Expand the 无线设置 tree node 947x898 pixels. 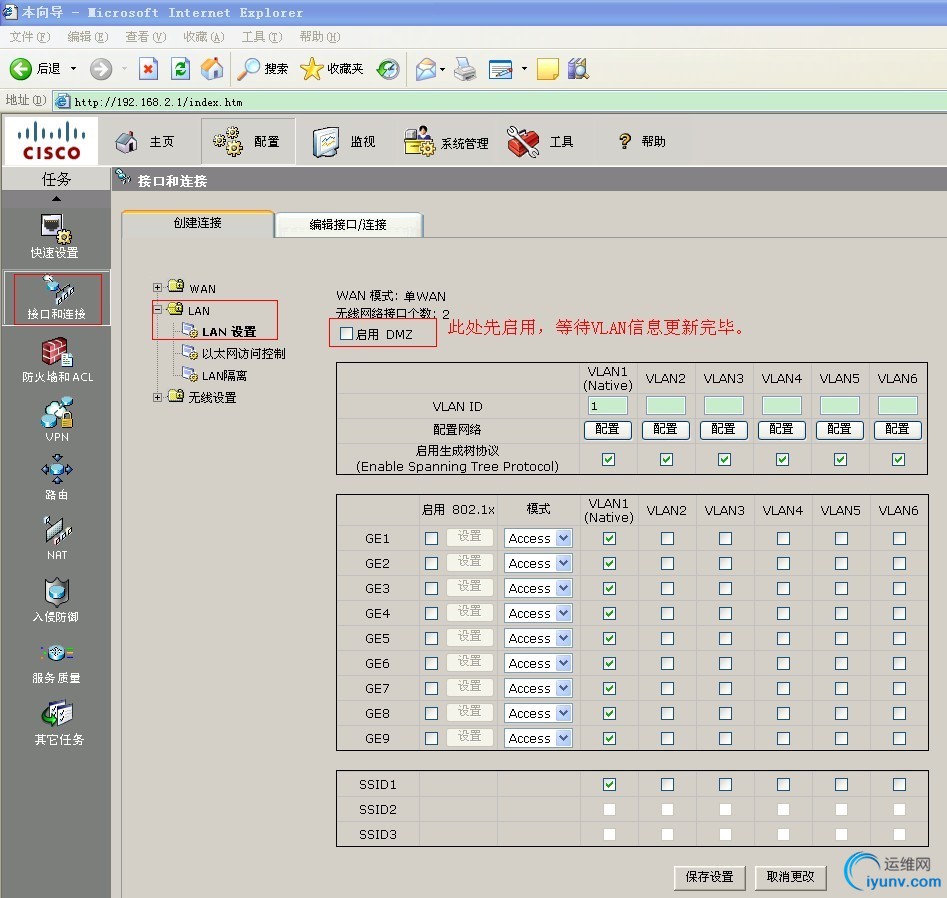[158, 397]
